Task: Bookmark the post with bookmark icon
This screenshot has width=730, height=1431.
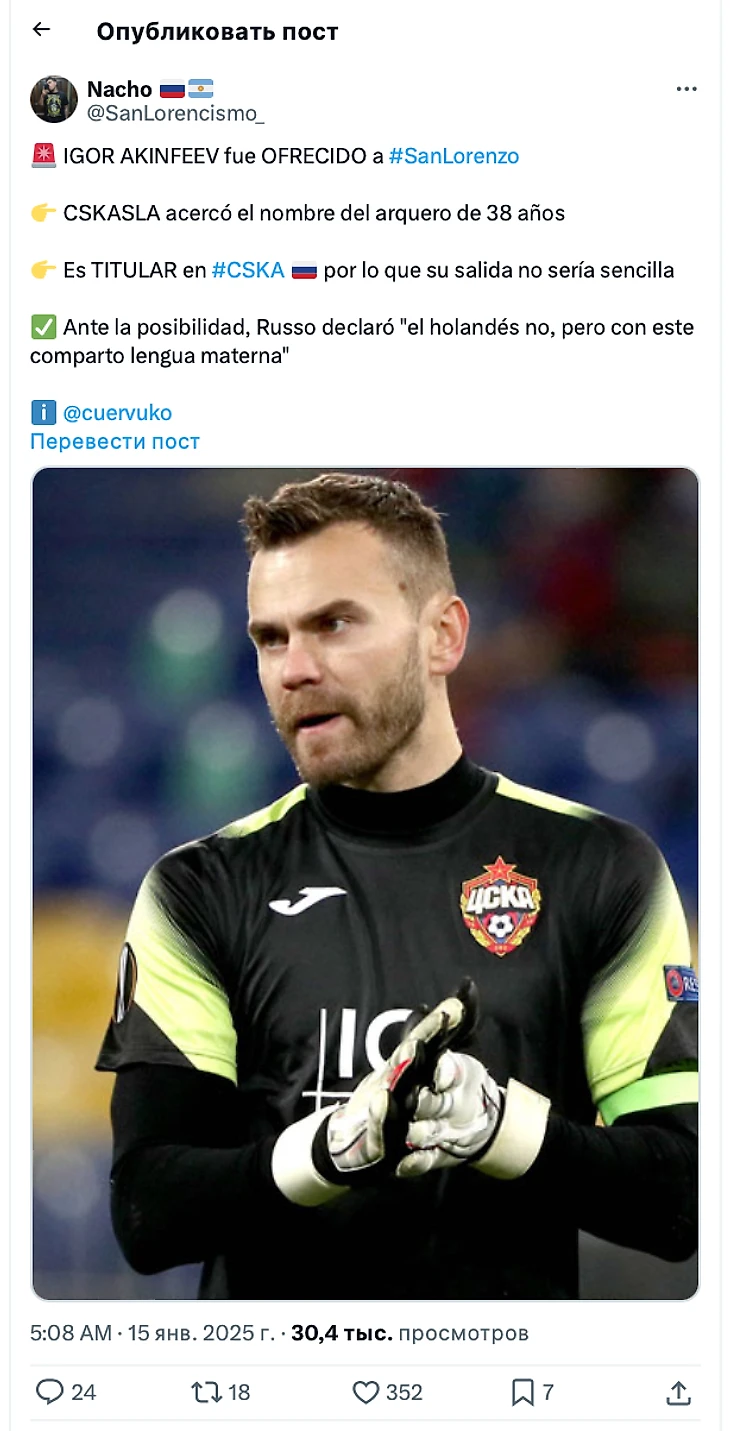Action: click(x=523, y=1392)
